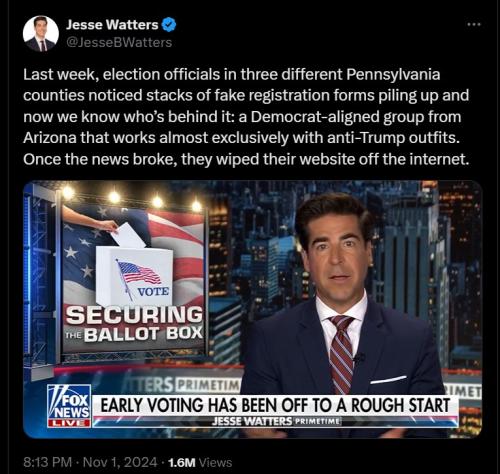Click the blue verified checkmark badge
The height and width of the screenshot is (474, 500).
coord(169,25)
